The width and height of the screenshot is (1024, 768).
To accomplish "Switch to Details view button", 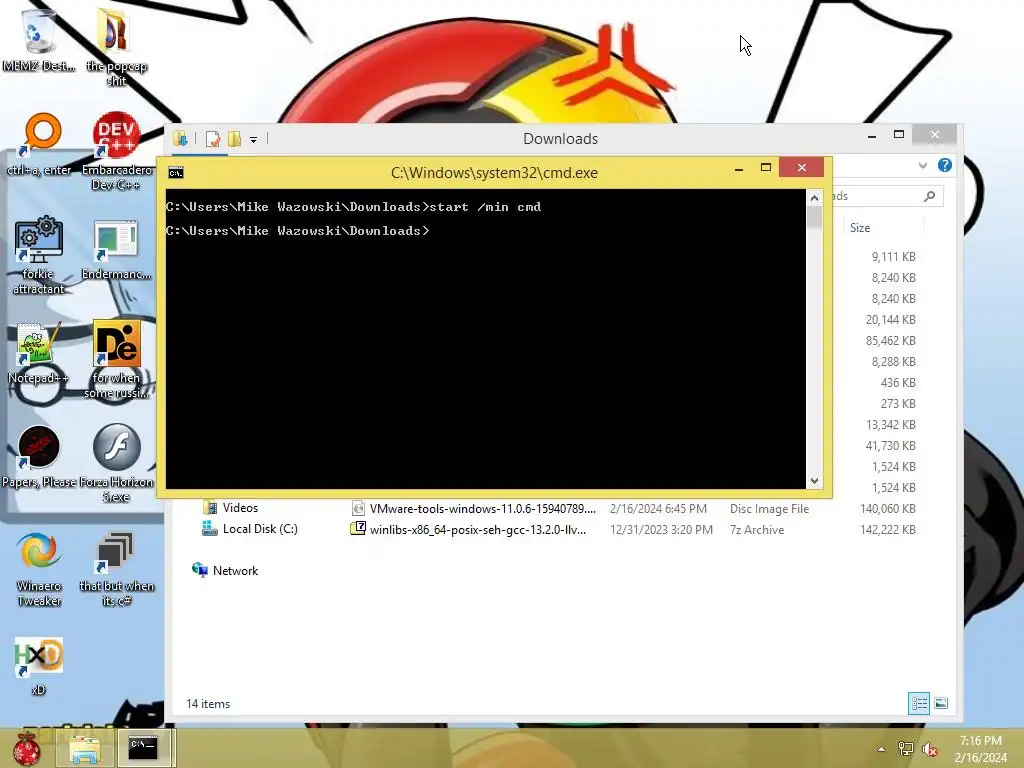I will (x=919, y=703).
